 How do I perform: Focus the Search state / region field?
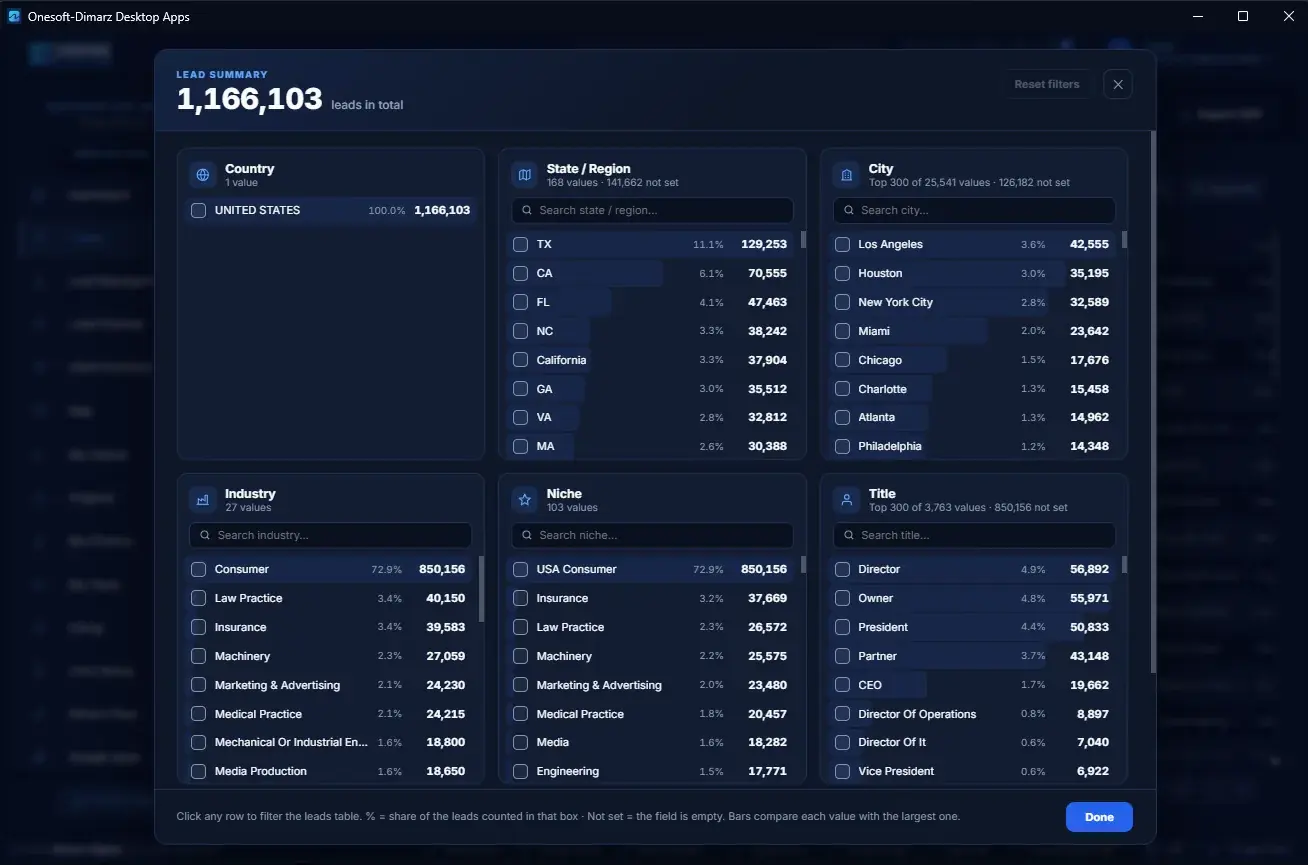[652, 210]
